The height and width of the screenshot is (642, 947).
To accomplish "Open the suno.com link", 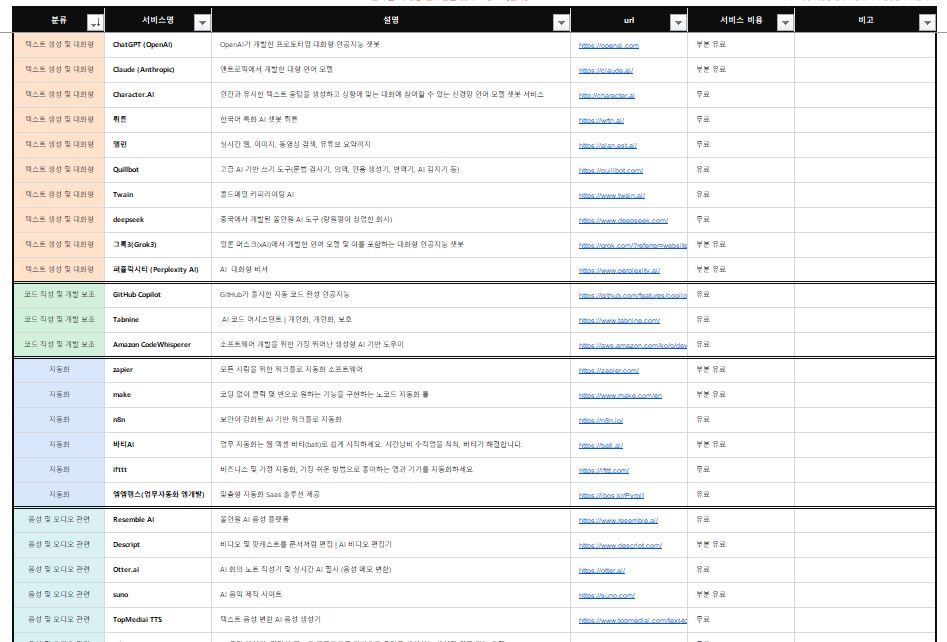I will tap(606, 595).
